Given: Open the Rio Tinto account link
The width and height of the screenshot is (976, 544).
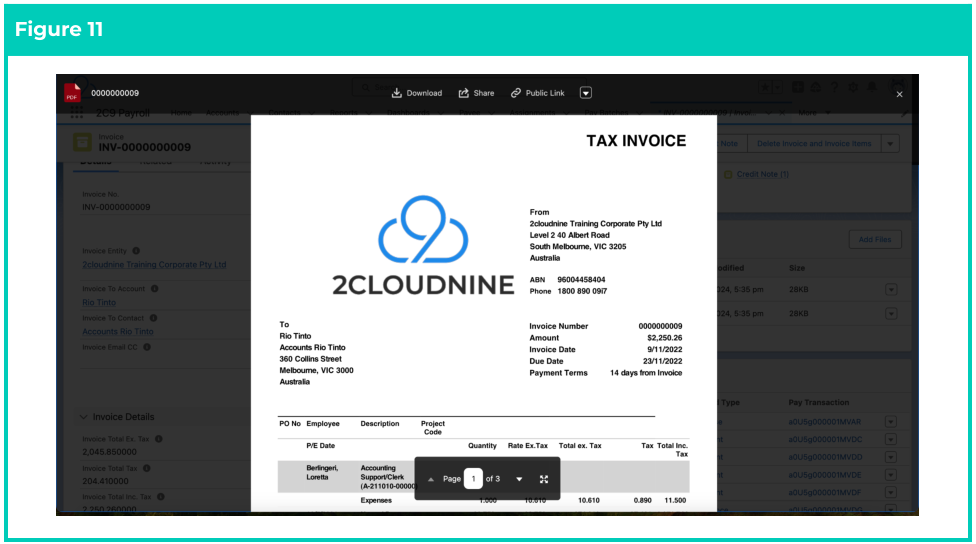Looking at the screenshot, I should 99,302.
